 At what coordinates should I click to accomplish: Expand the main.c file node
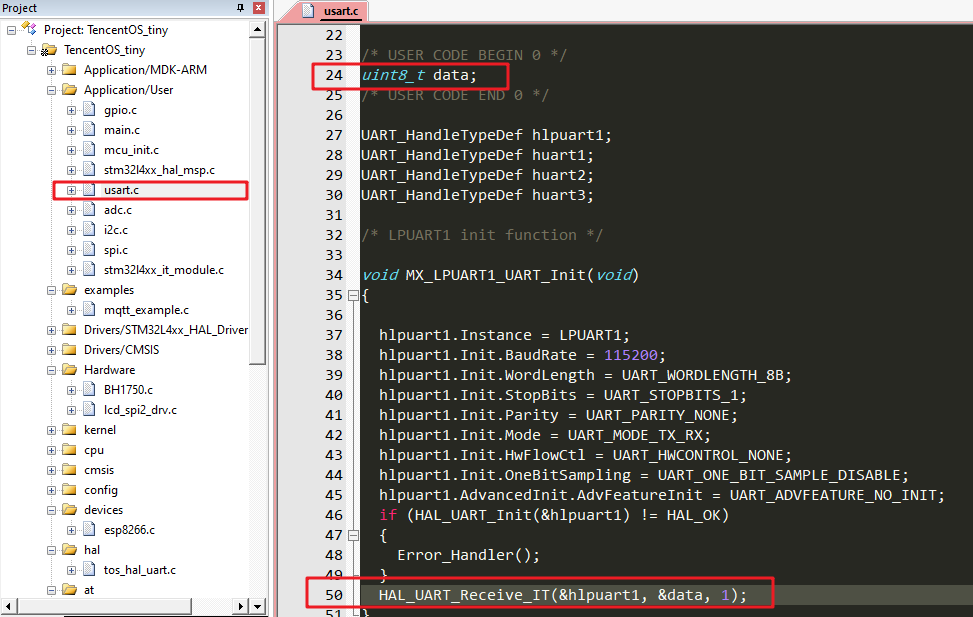[x=71, y=130]
